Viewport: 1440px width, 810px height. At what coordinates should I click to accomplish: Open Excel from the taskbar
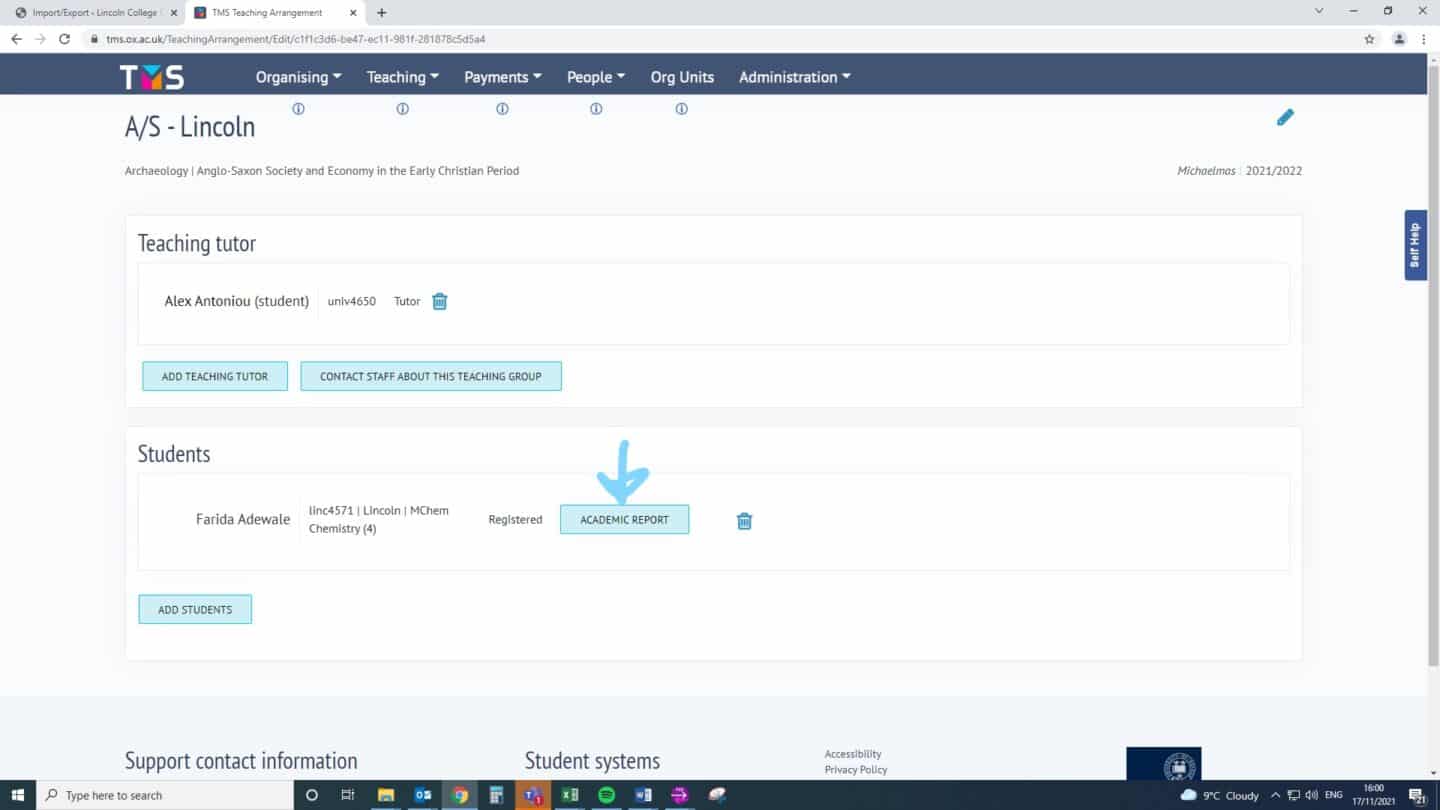[x=570, y=795]
